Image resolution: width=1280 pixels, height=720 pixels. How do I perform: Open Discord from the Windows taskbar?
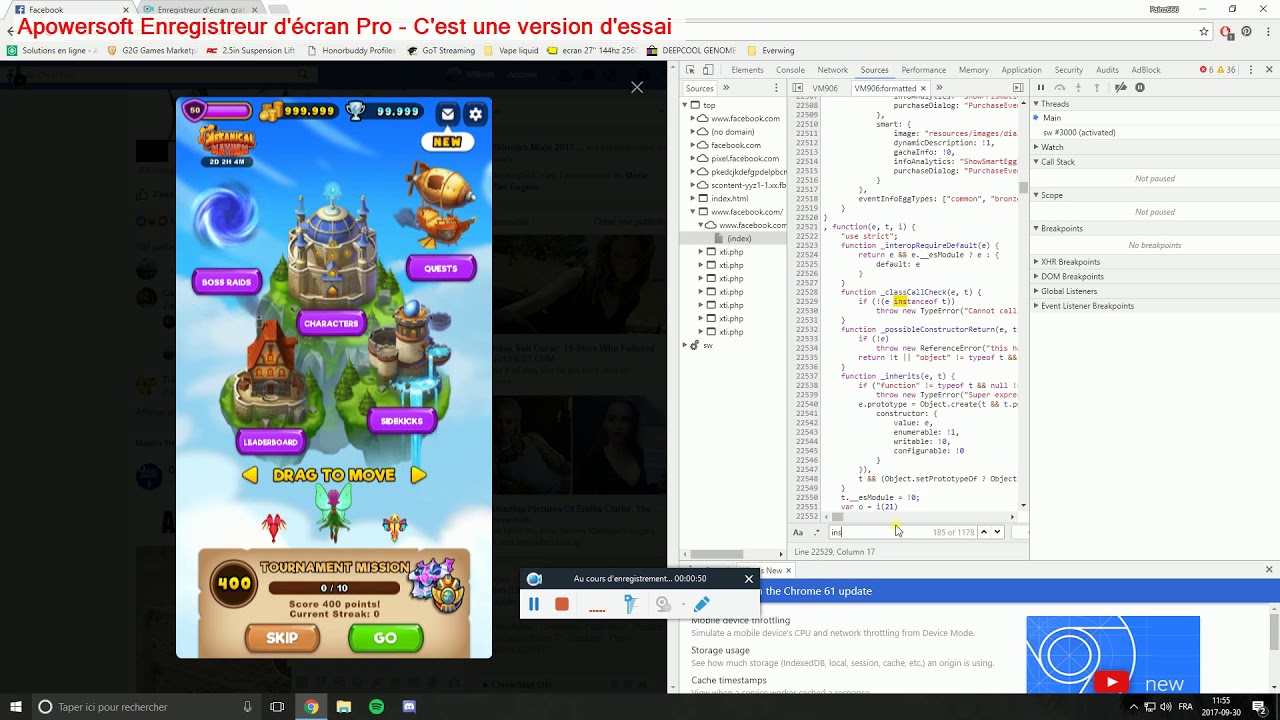408,707
